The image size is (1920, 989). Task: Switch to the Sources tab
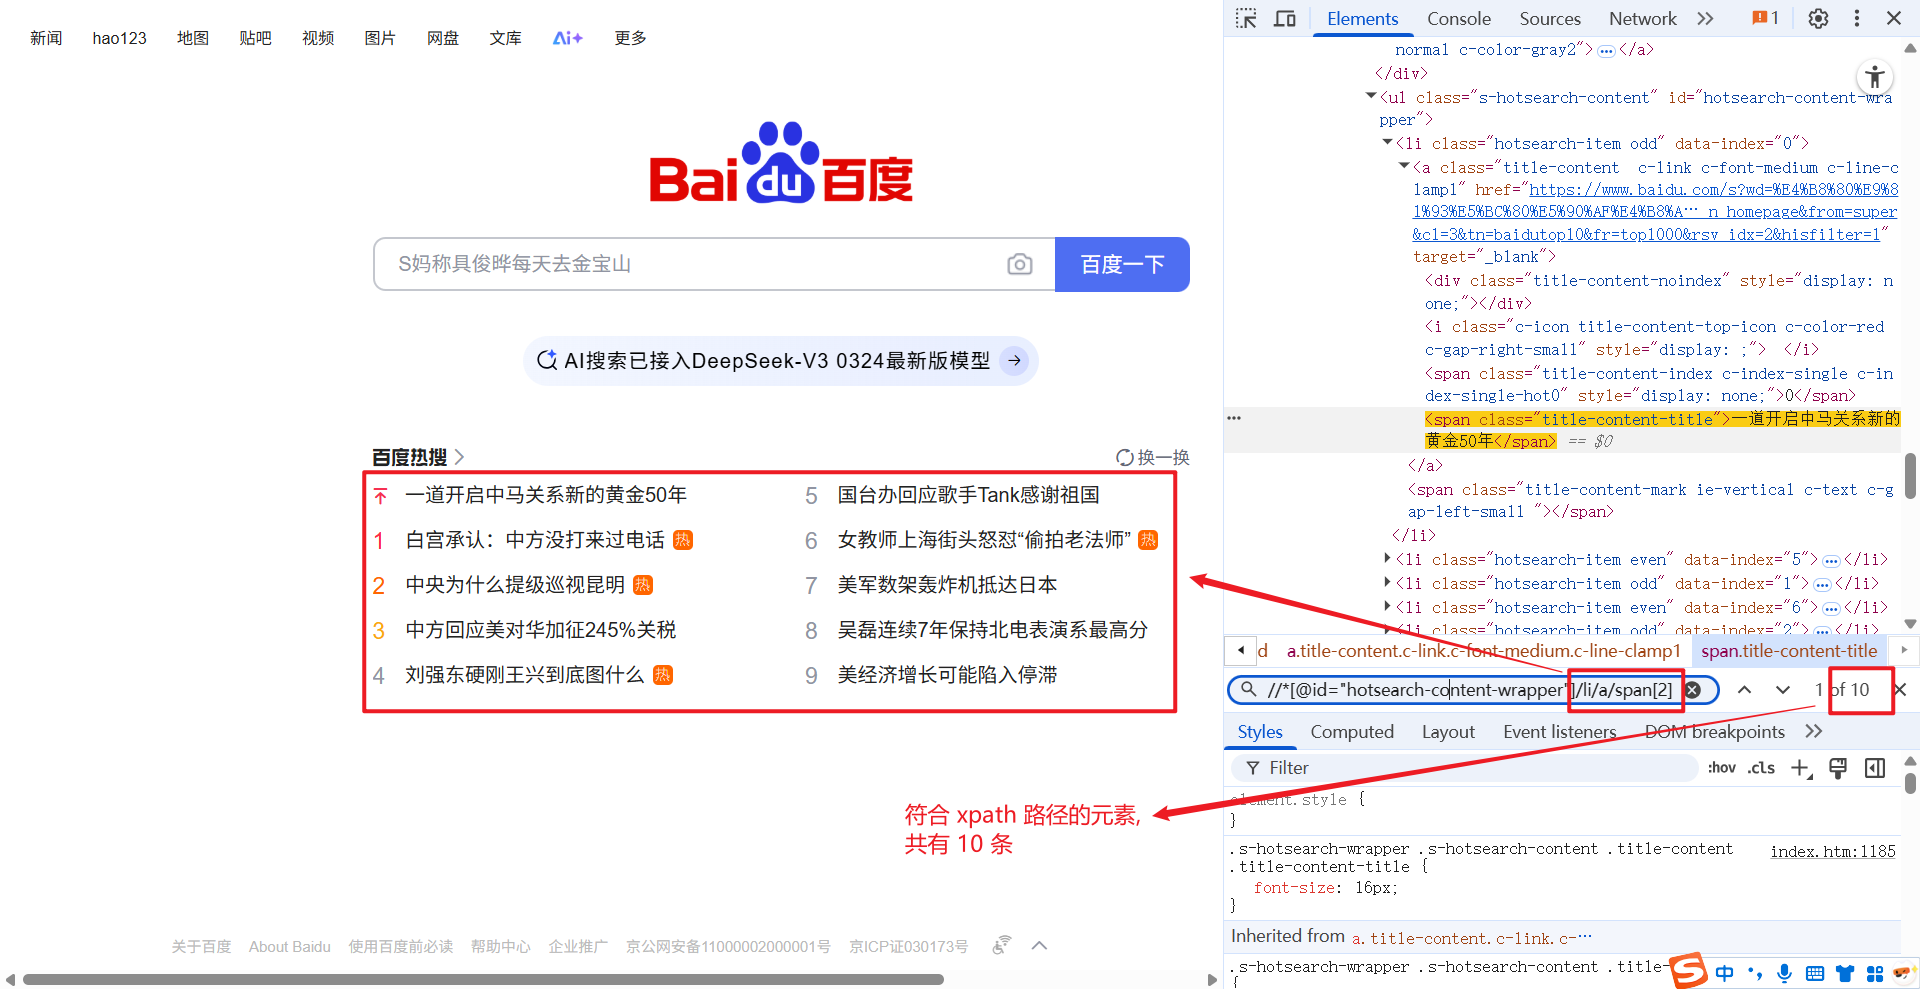1550,18
